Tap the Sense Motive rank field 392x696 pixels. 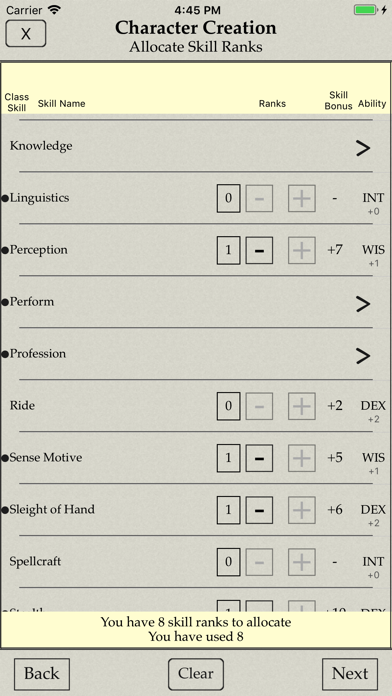tap(229, 458)
